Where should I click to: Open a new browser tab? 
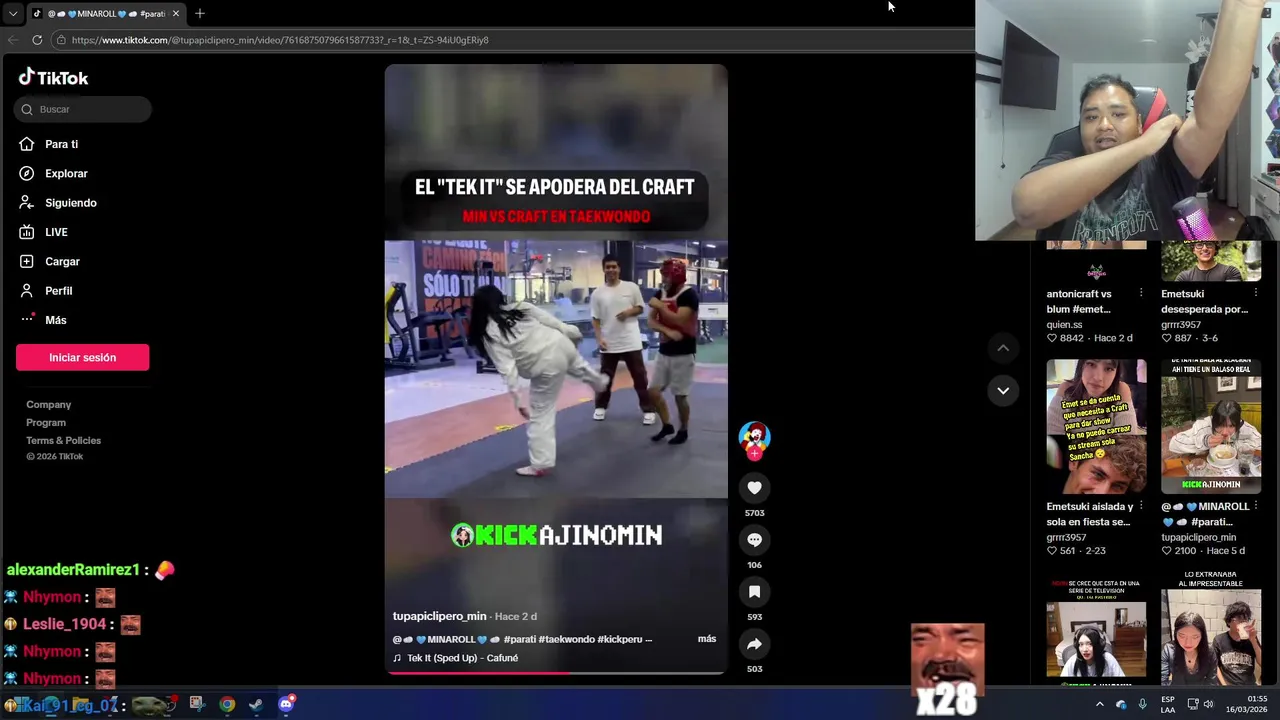click(x=199, y=14)
